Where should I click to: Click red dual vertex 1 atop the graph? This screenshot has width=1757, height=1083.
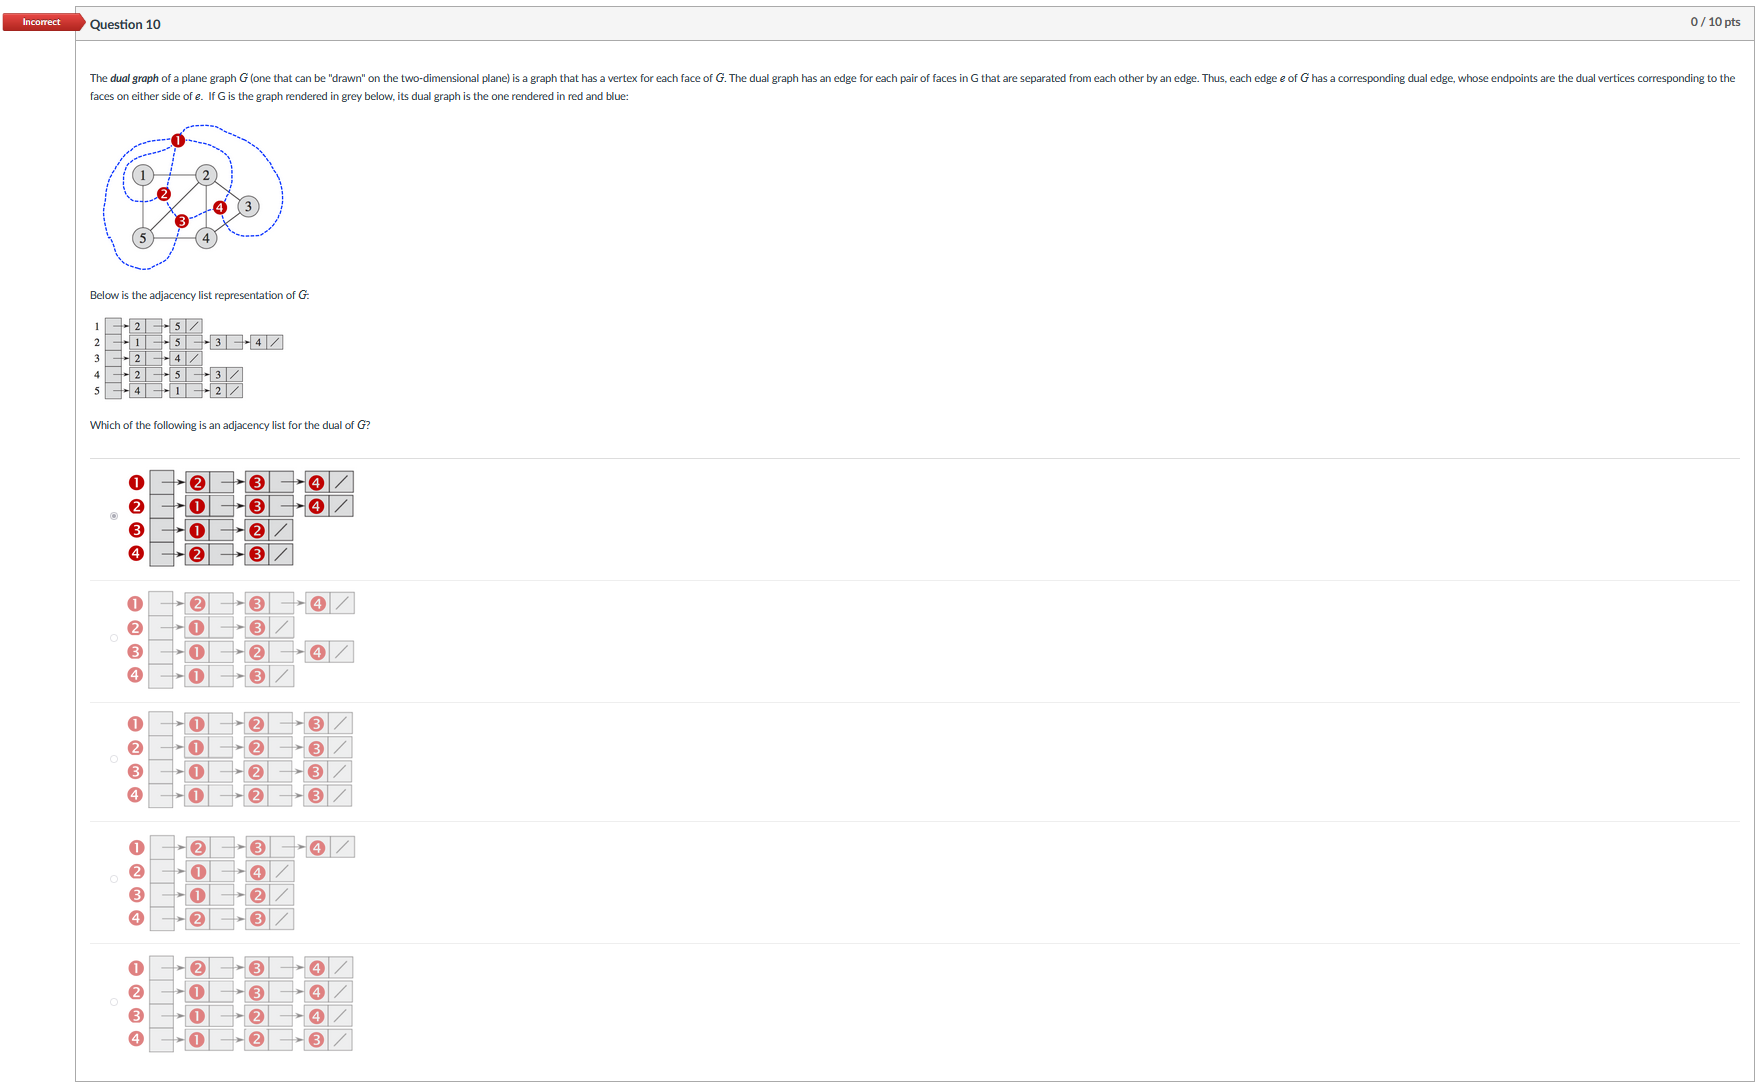178,140
